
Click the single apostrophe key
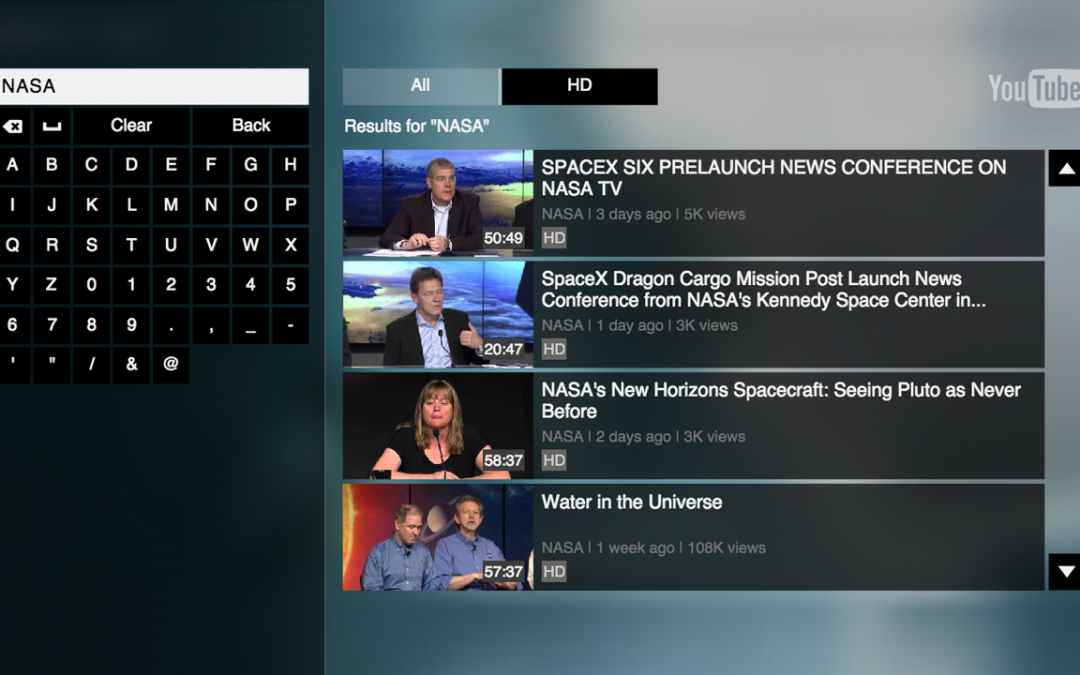[x=13, y=364]
